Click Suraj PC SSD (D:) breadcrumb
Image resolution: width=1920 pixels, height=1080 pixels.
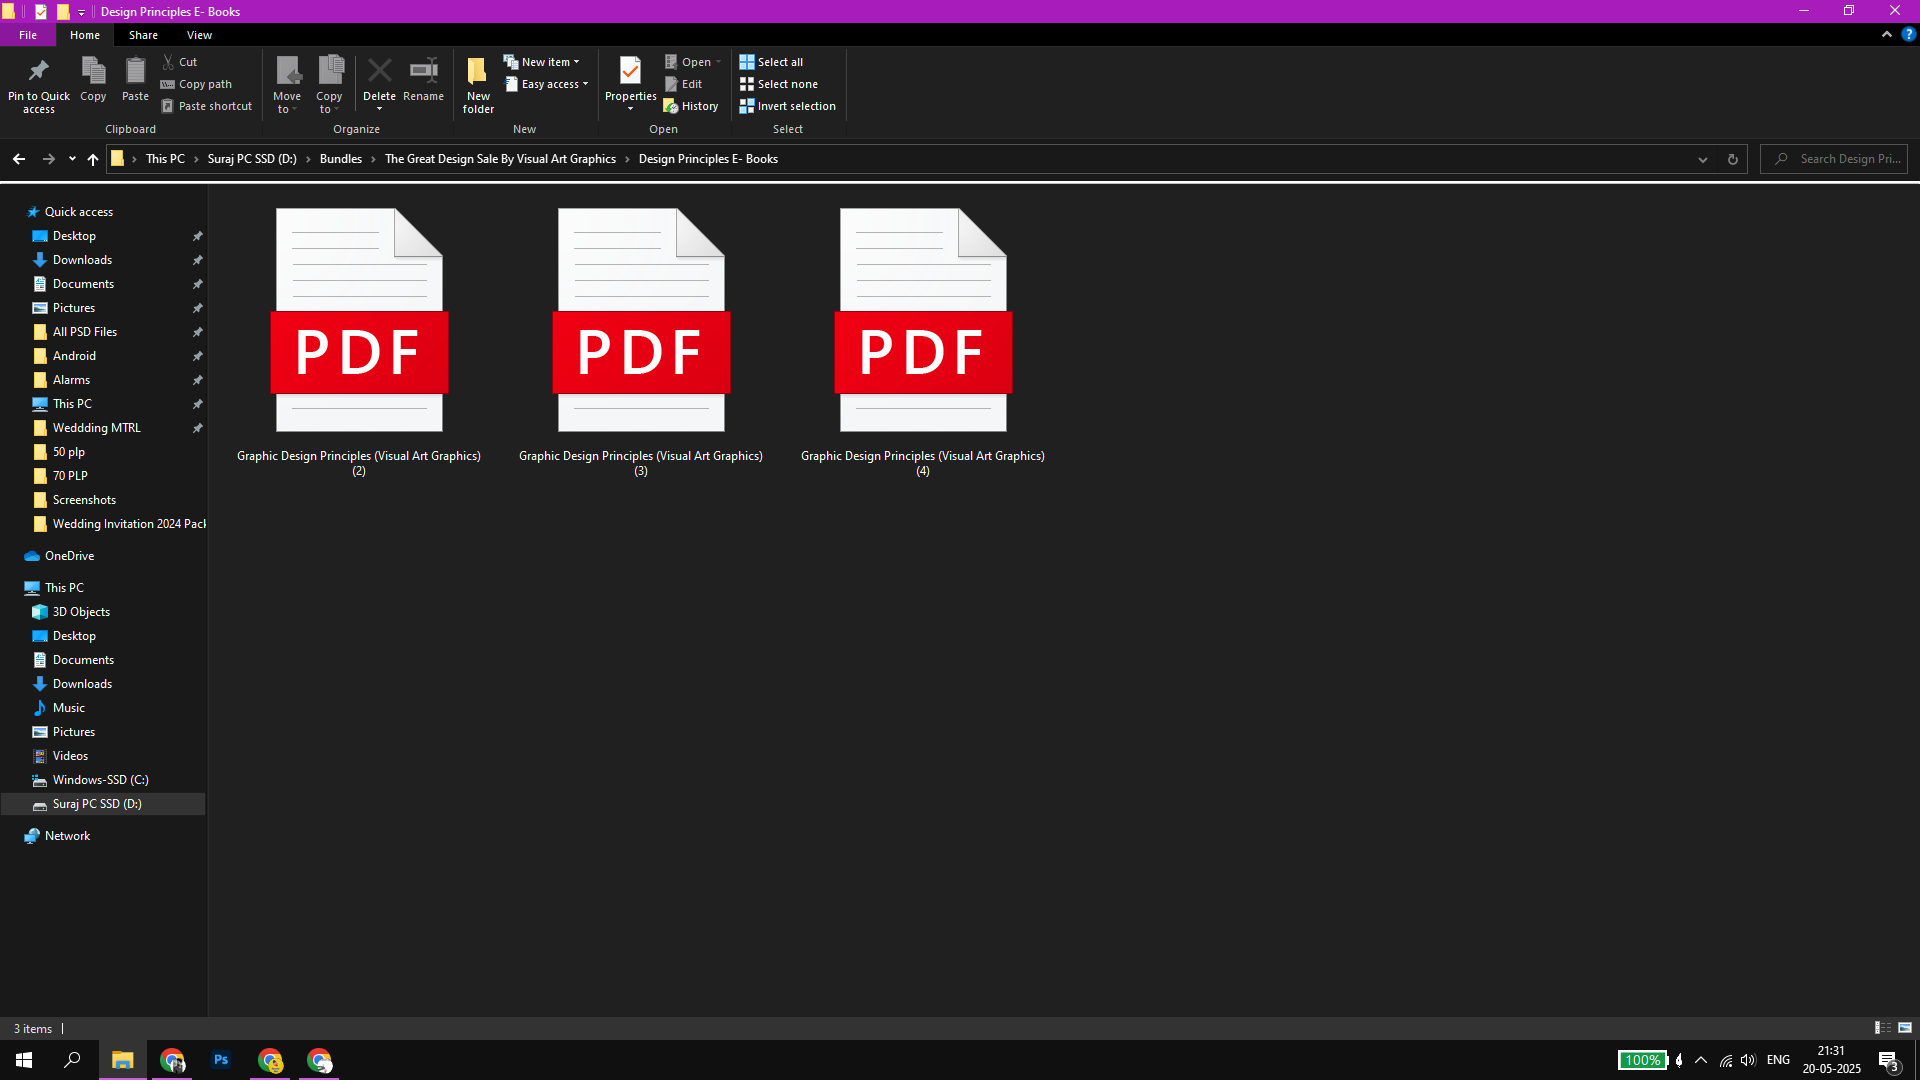click(252, 159)
